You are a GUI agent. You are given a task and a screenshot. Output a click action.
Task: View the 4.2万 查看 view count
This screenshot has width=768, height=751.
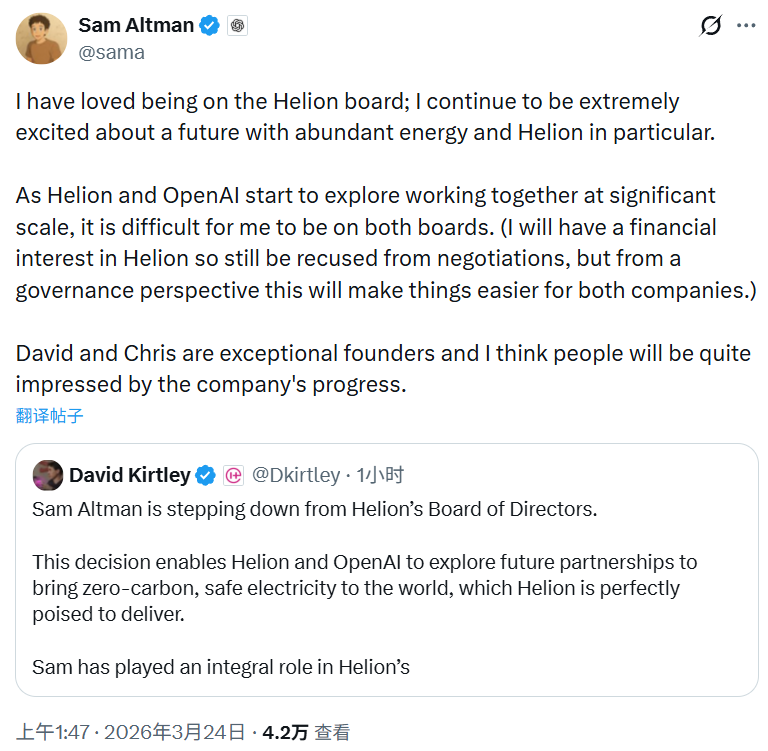(306, 733)
